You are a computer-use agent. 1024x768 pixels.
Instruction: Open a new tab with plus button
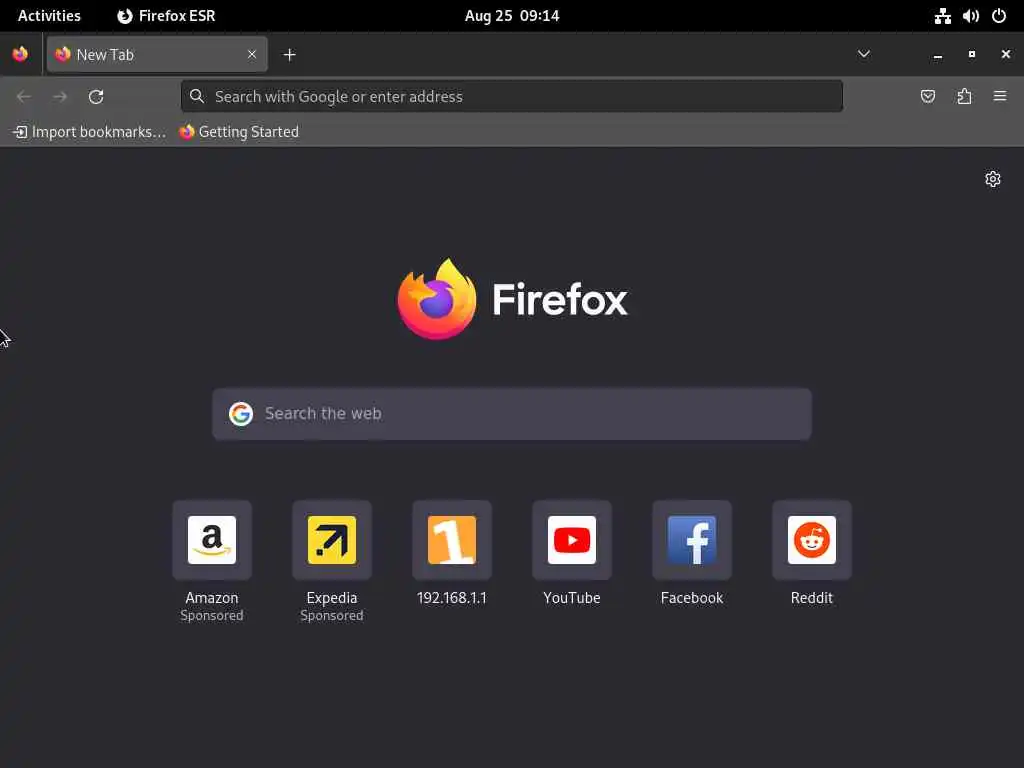289,55
